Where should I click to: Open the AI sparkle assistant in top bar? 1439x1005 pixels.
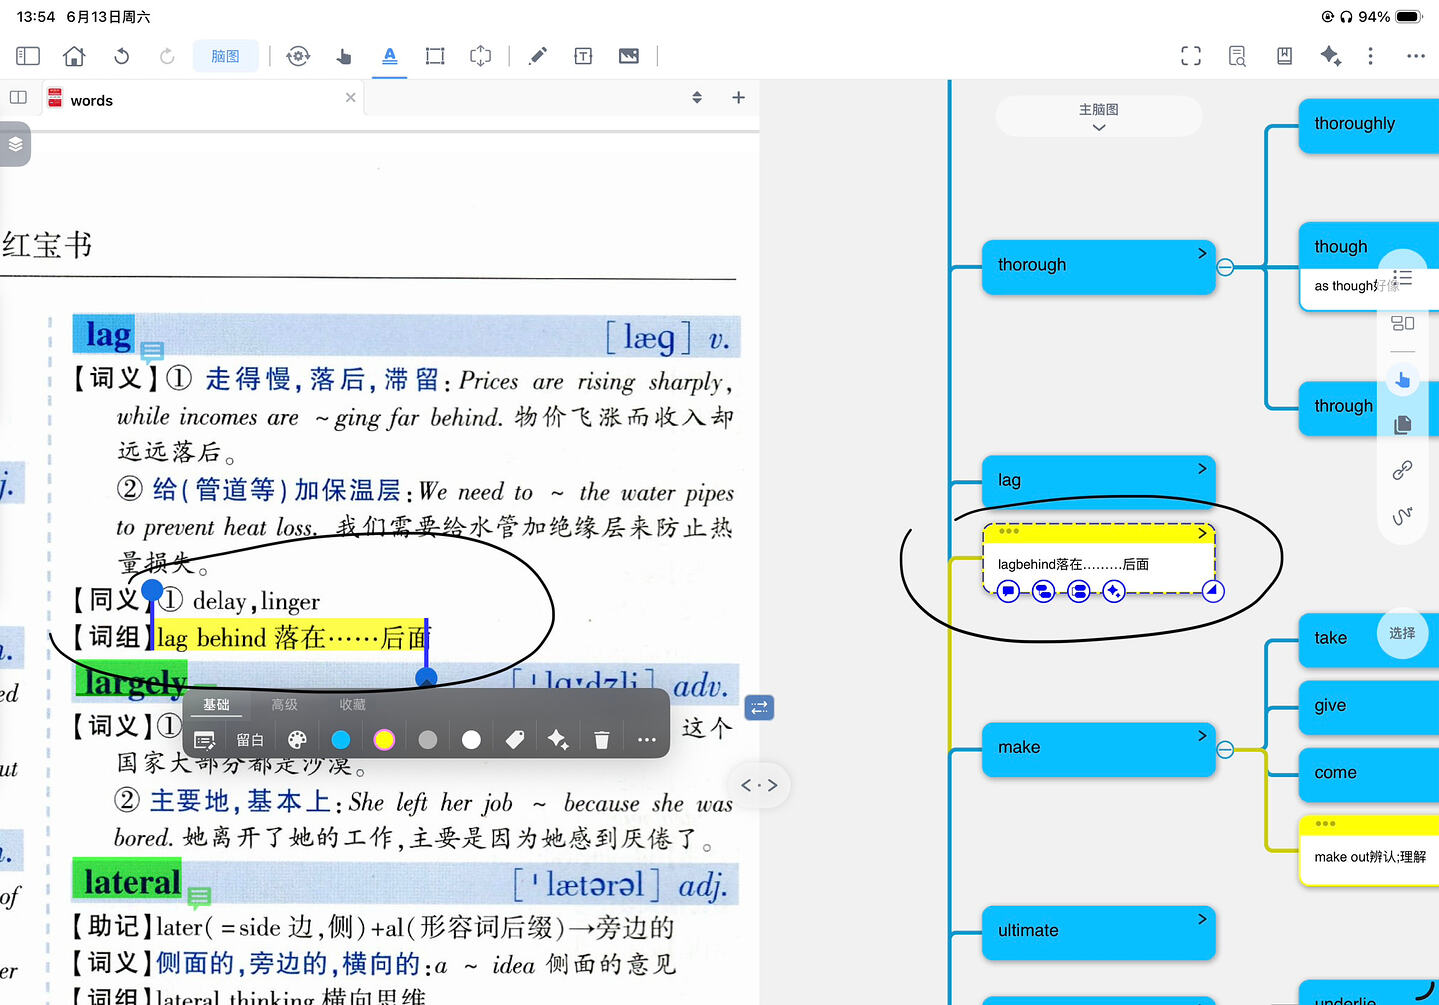click(1330, 56)
